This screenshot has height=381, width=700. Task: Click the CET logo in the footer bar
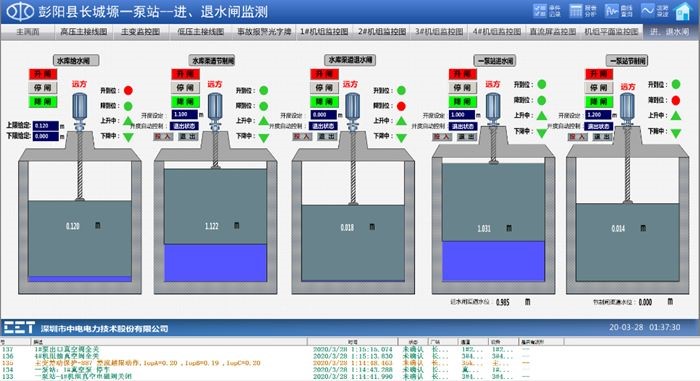[19, 328]
